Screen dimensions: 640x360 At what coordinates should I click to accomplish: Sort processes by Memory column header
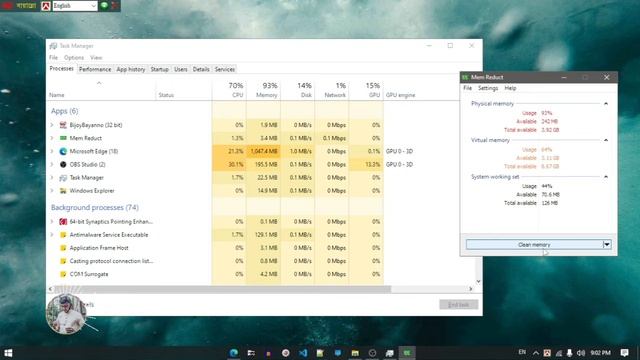pos(264,90)
